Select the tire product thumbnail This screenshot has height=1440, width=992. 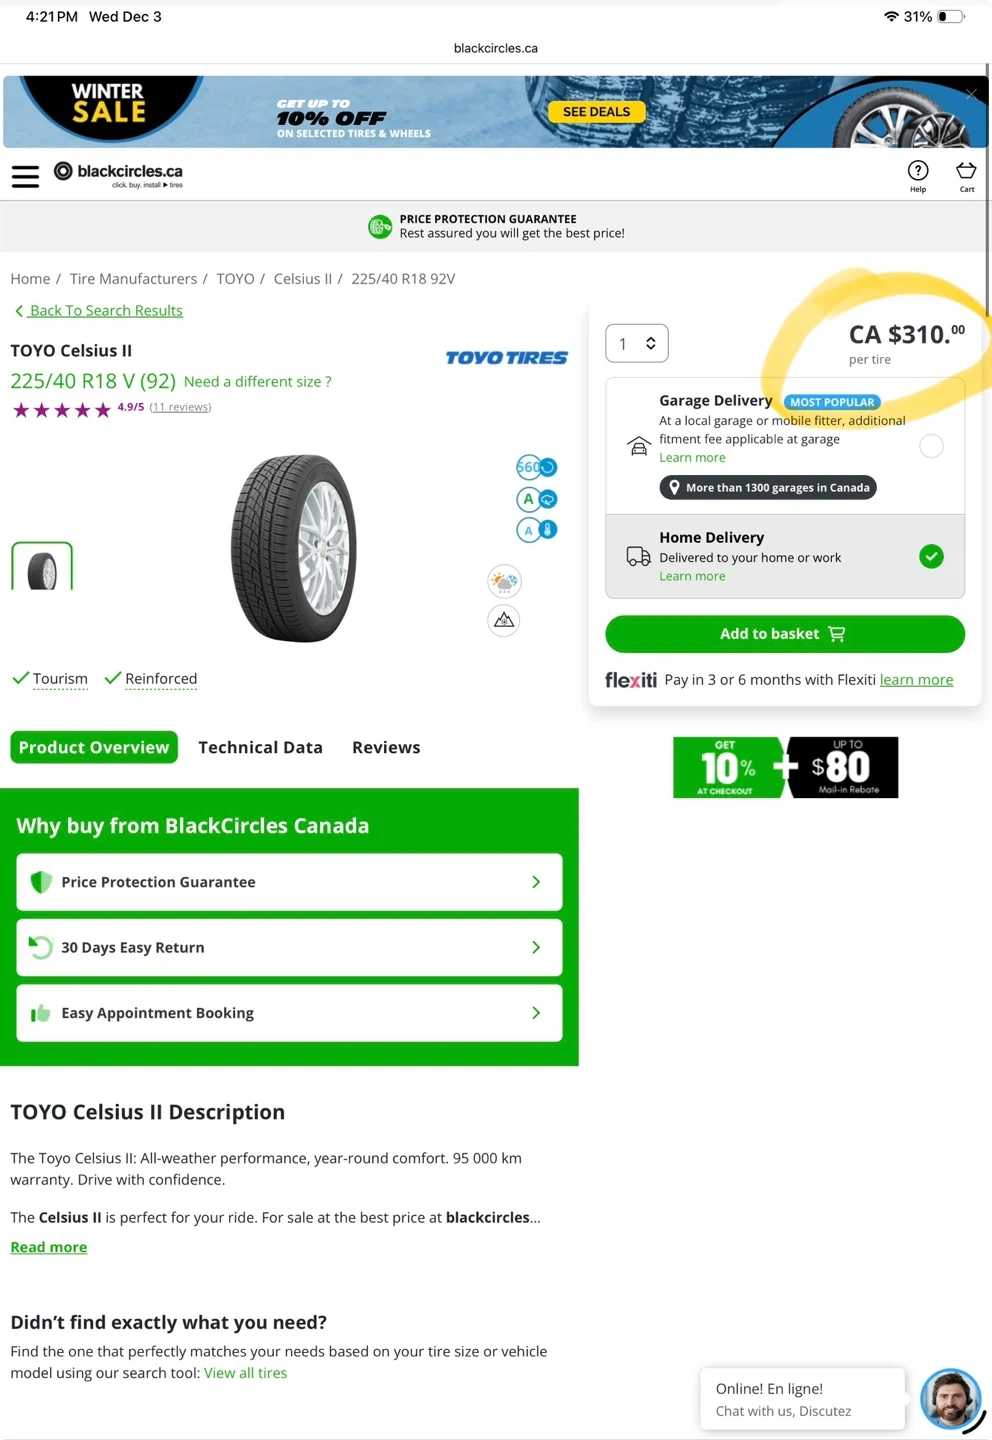(x=42, y=567)
